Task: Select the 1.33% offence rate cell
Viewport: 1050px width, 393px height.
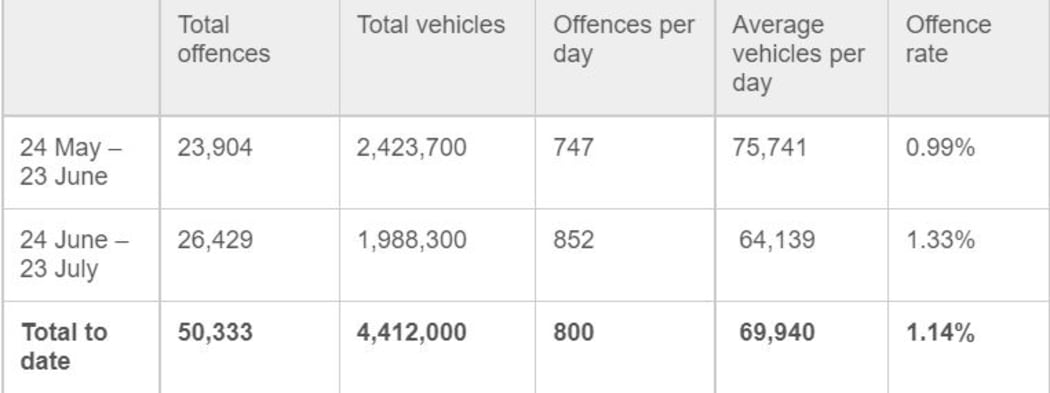Action: [x=940, y=240]
